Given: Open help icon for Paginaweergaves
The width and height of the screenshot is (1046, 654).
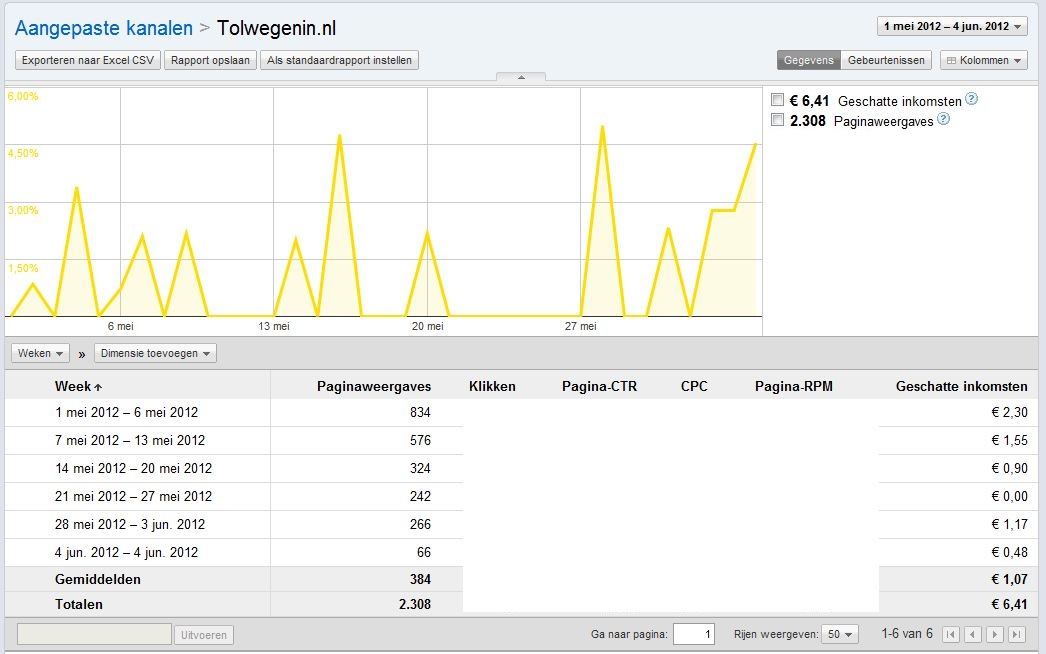Looking at the screenshot, I should click(x=943, y=119).
